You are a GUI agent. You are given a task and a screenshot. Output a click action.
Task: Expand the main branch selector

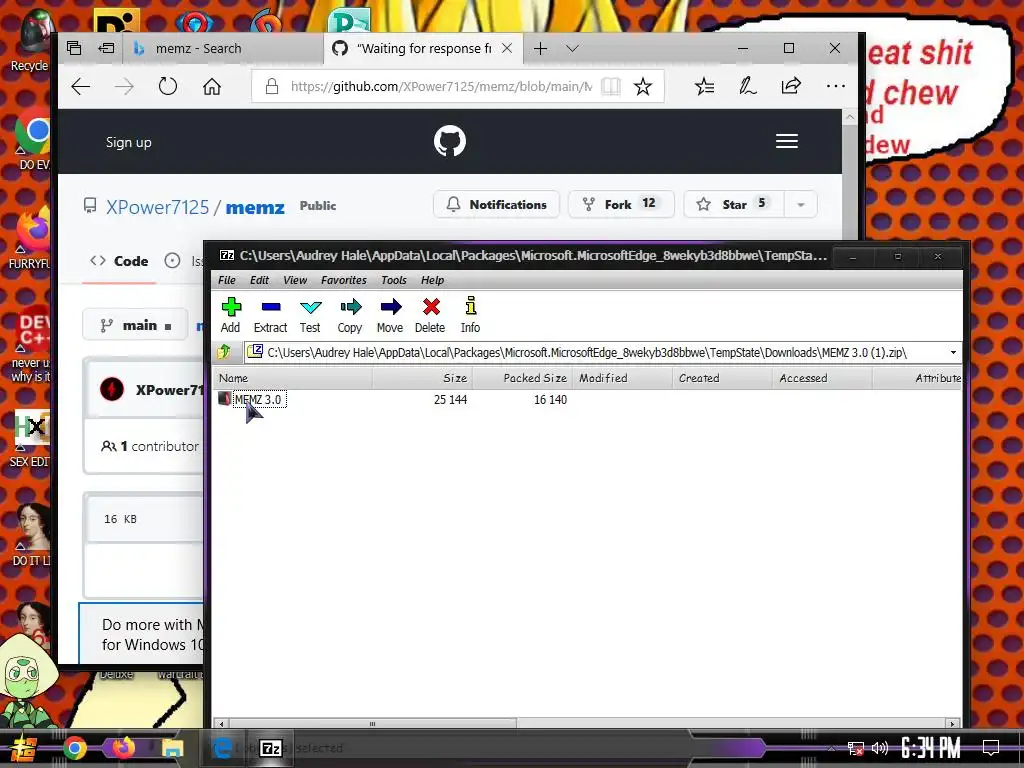coord(136,325)
